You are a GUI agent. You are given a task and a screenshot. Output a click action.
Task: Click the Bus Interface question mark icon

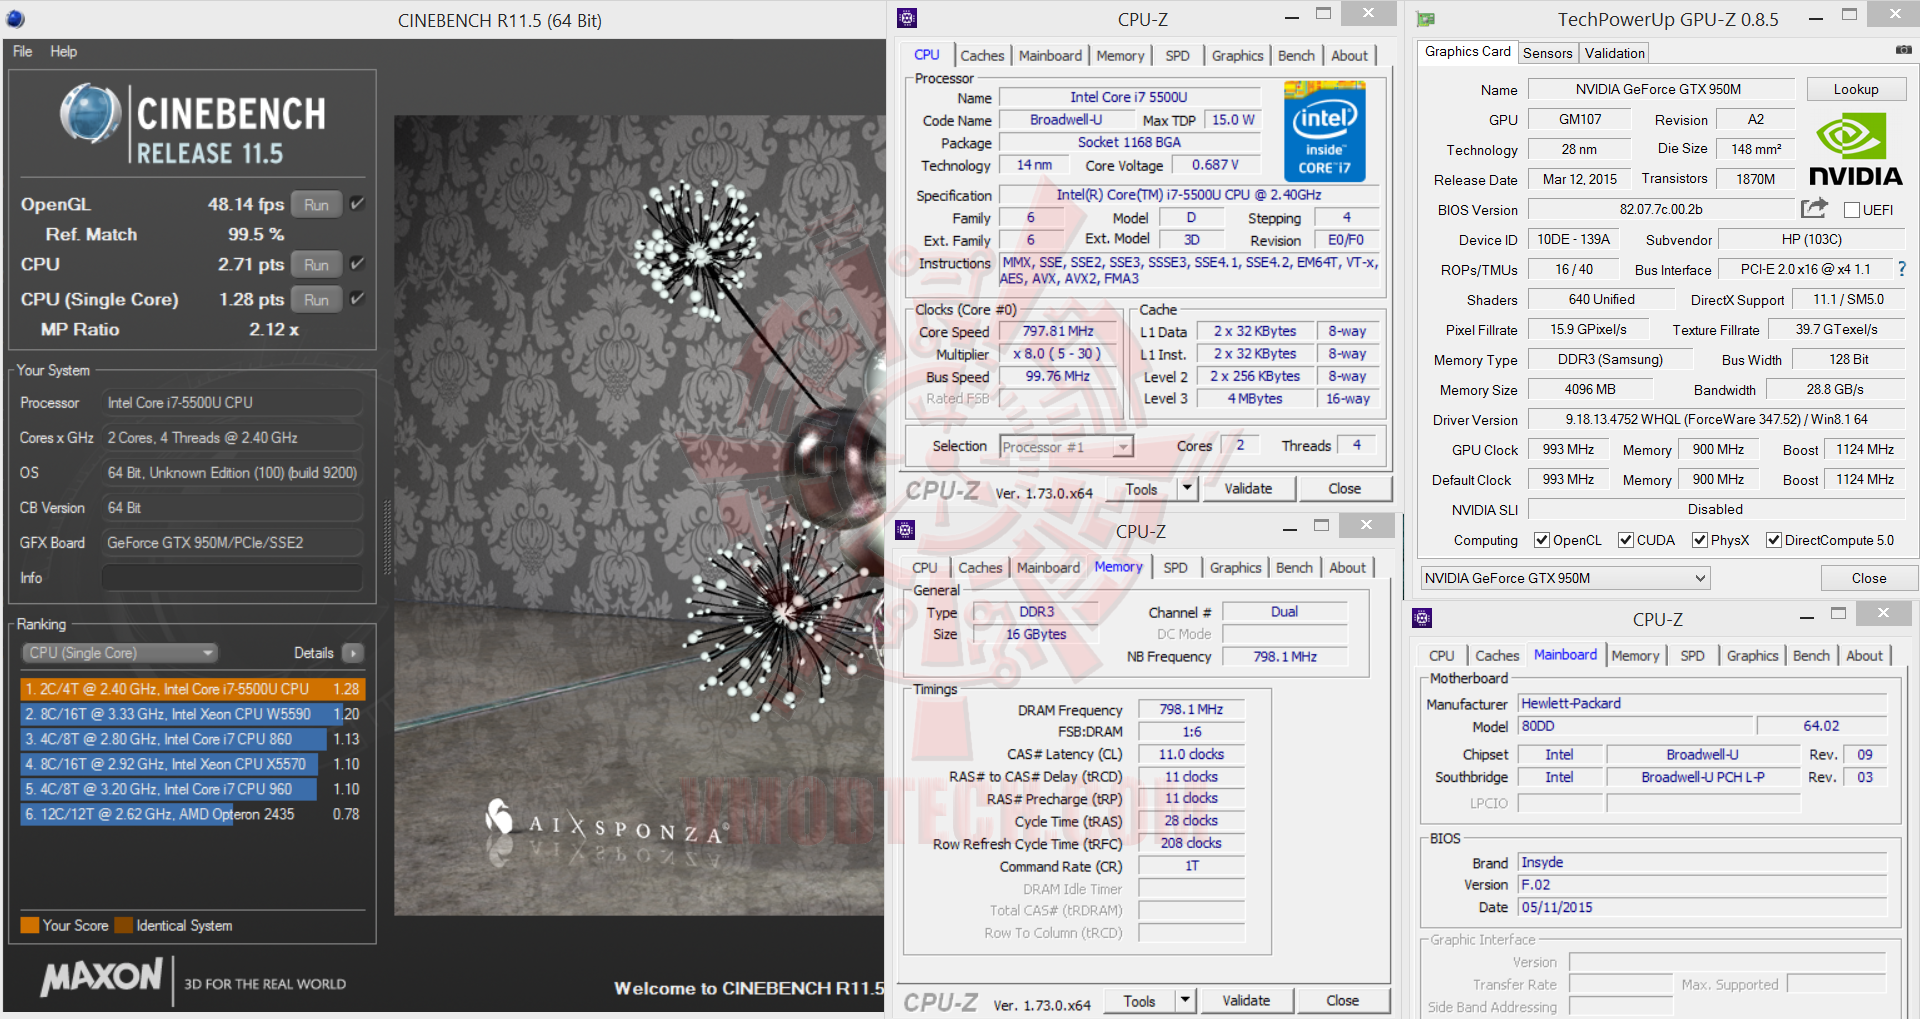[1902, 269]
